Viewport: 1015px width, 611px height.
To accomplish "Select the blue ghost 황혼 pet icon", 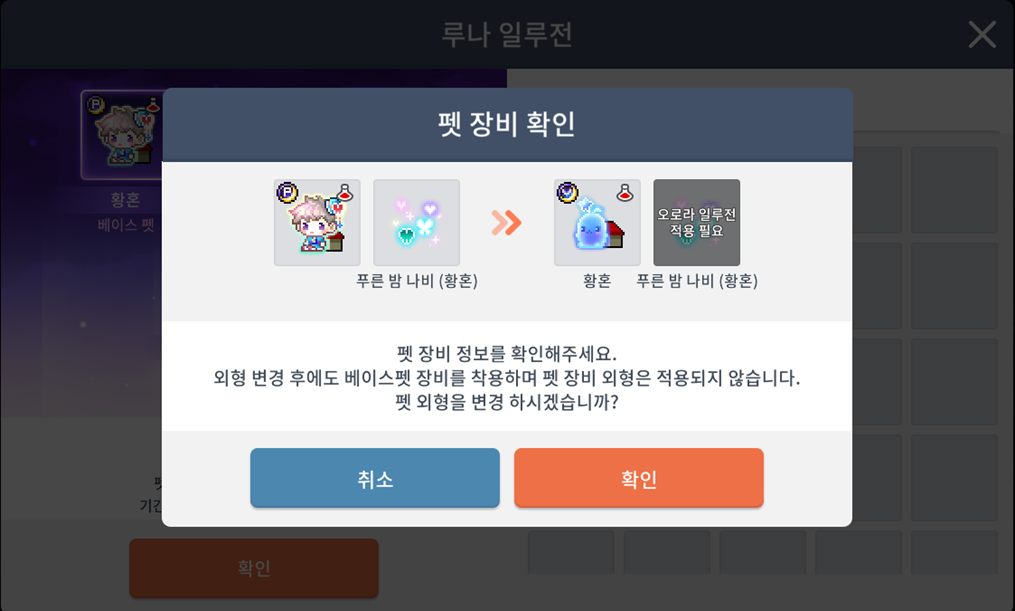I will coord(597,223).
